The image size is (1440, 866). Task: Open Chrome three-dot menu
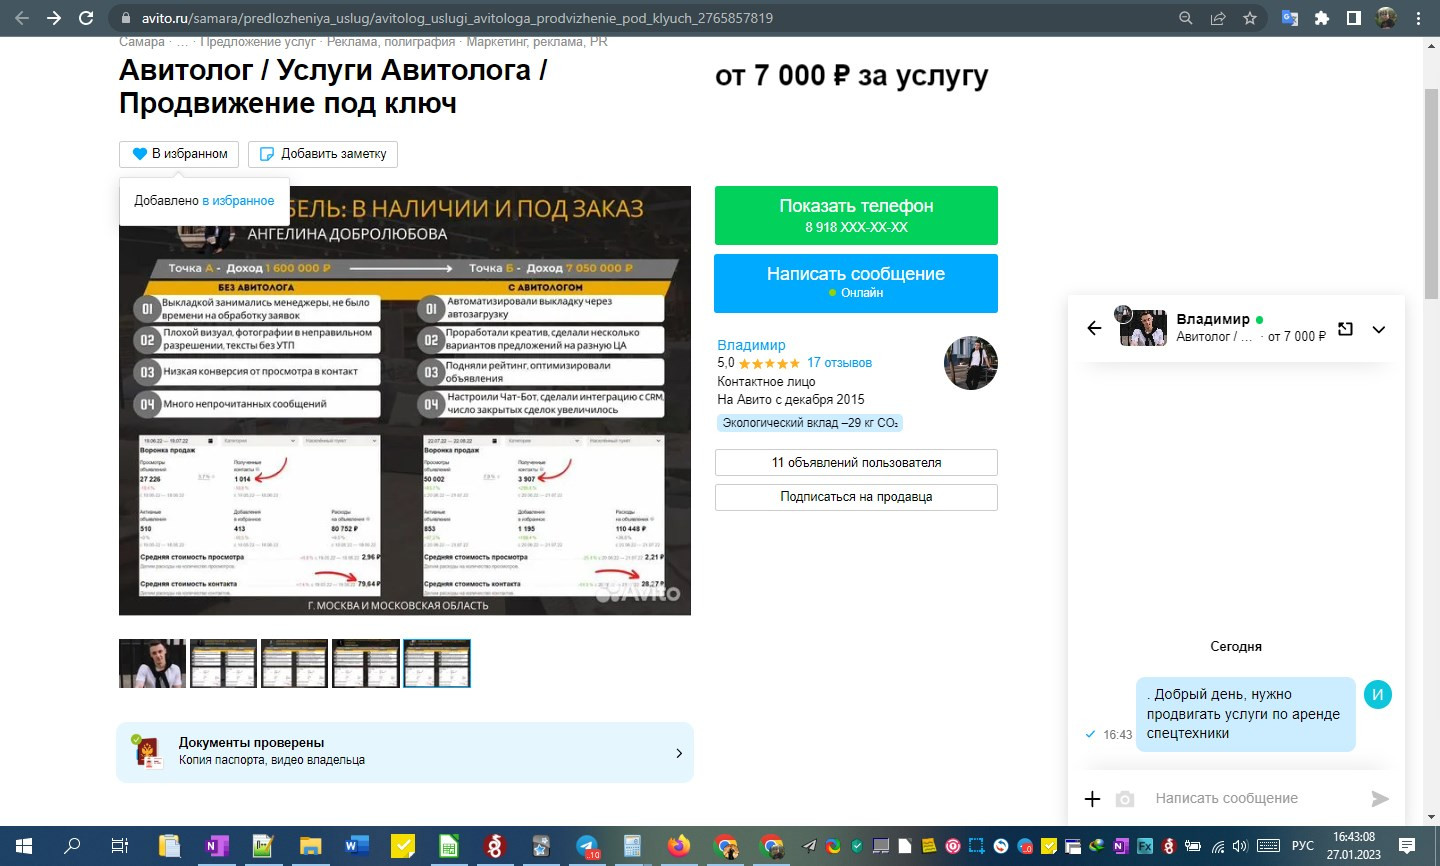pos(1418,18)
